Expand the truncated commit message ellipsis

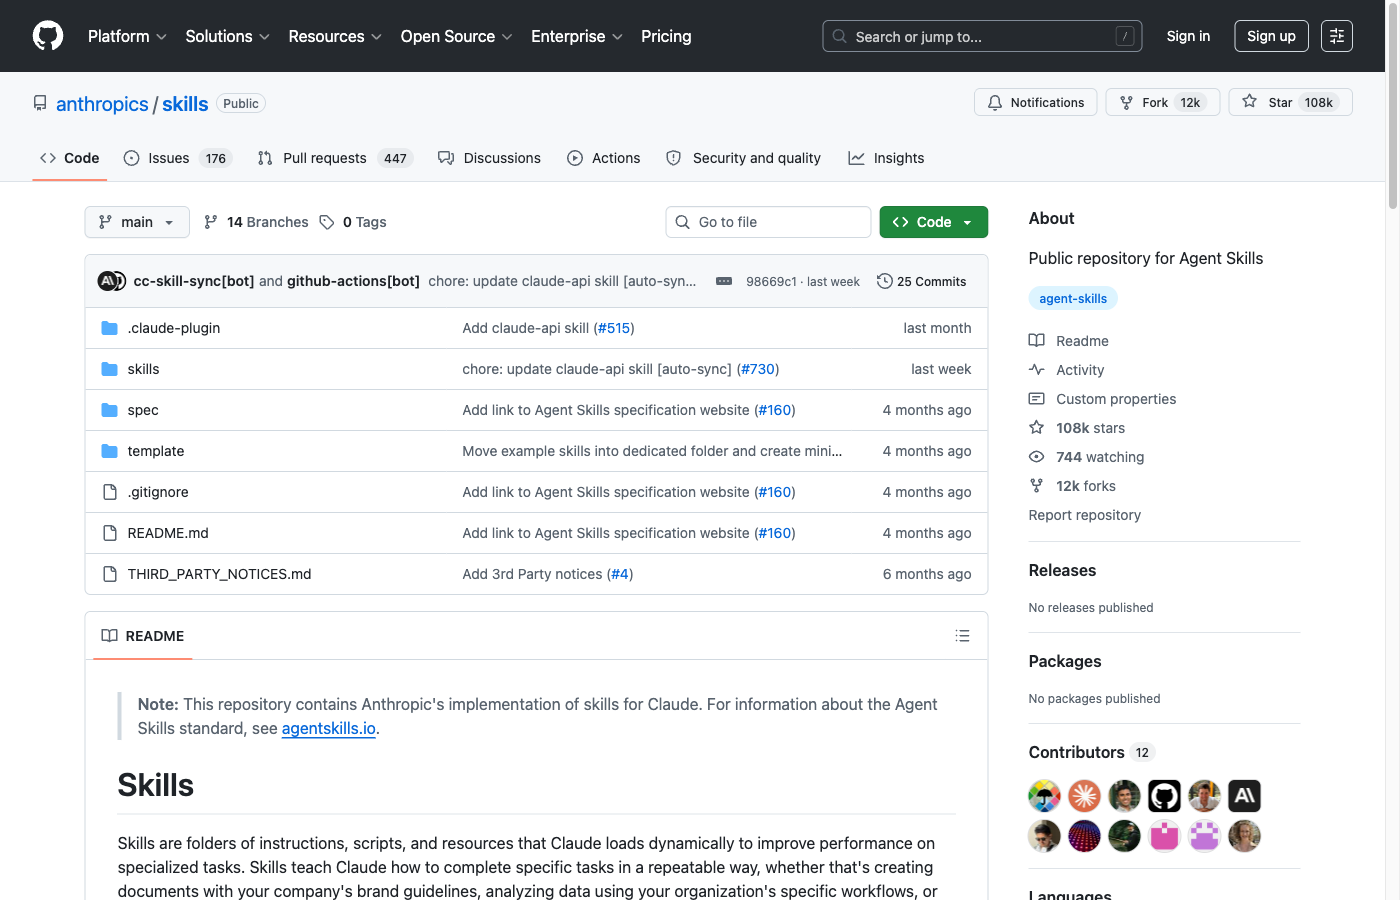click(724, 282)
